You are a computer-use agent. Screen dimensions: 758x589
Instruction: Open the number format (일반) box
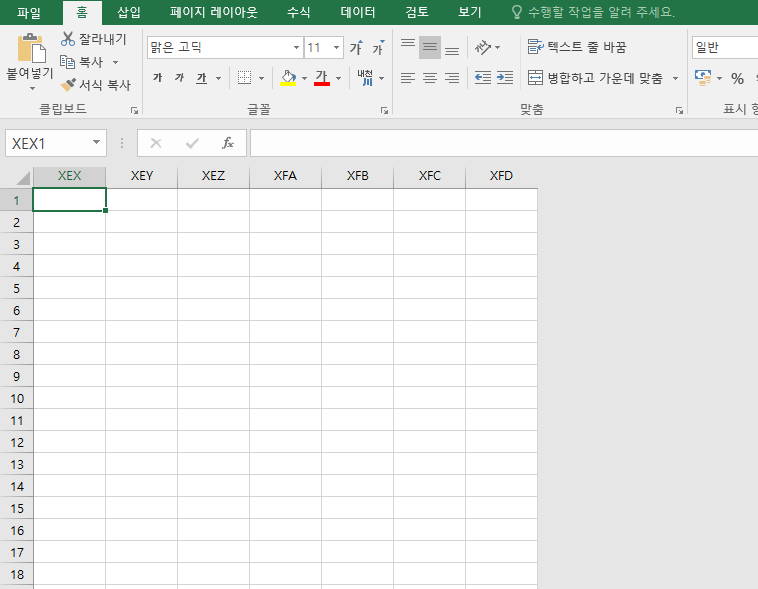click(x=725, y=47)
